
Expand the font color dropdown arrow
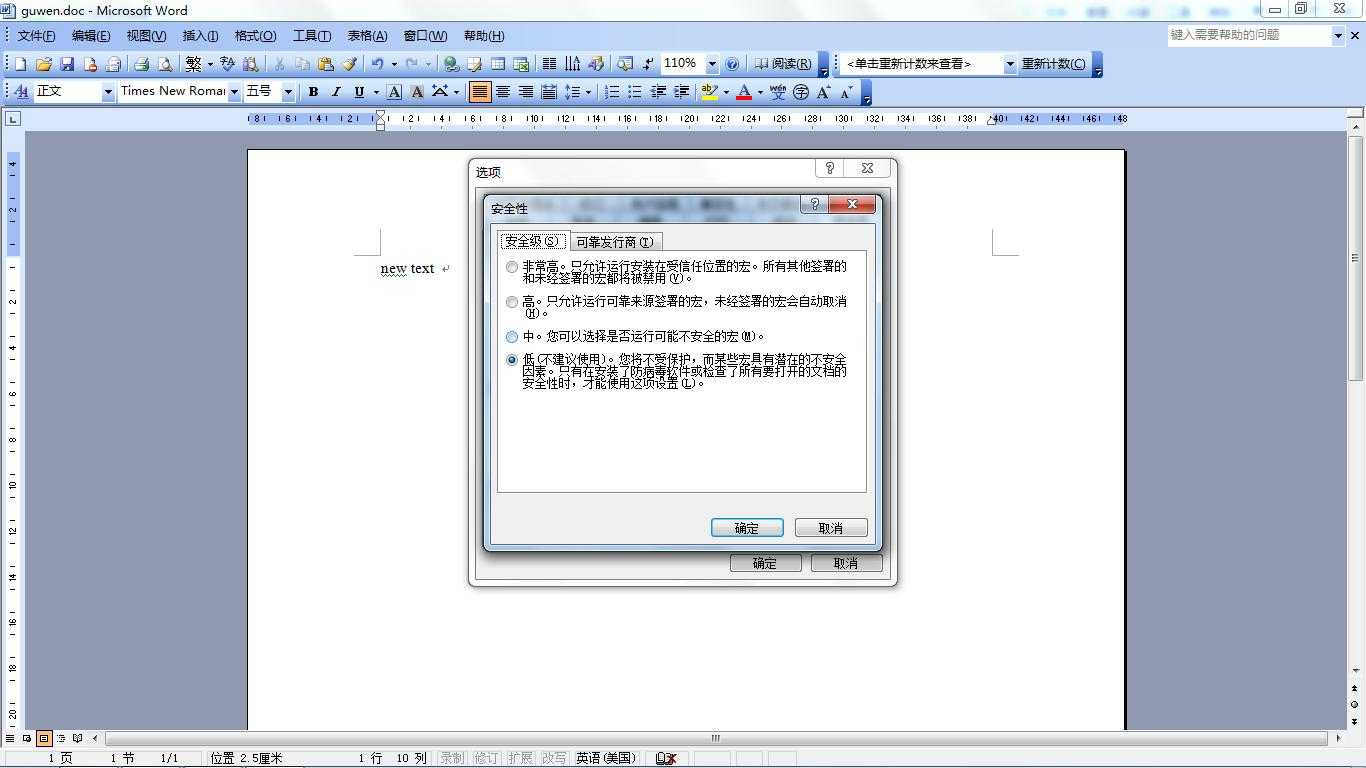[760, 92]
